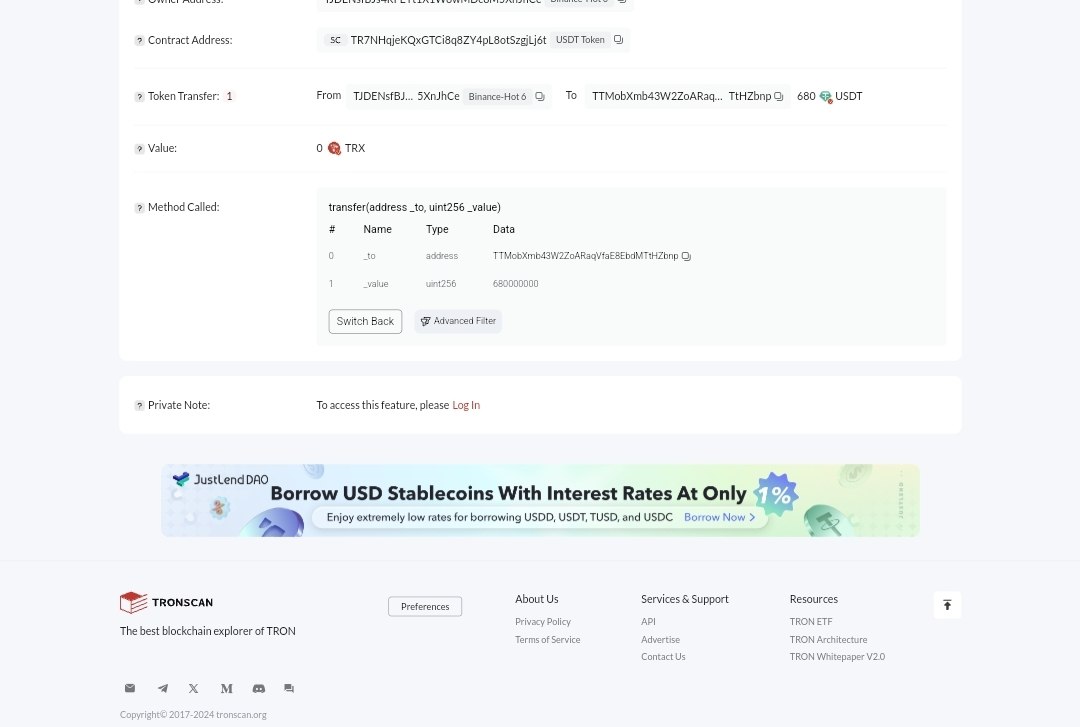
Task: Click the email icon in footer
Action: point(130,688)
